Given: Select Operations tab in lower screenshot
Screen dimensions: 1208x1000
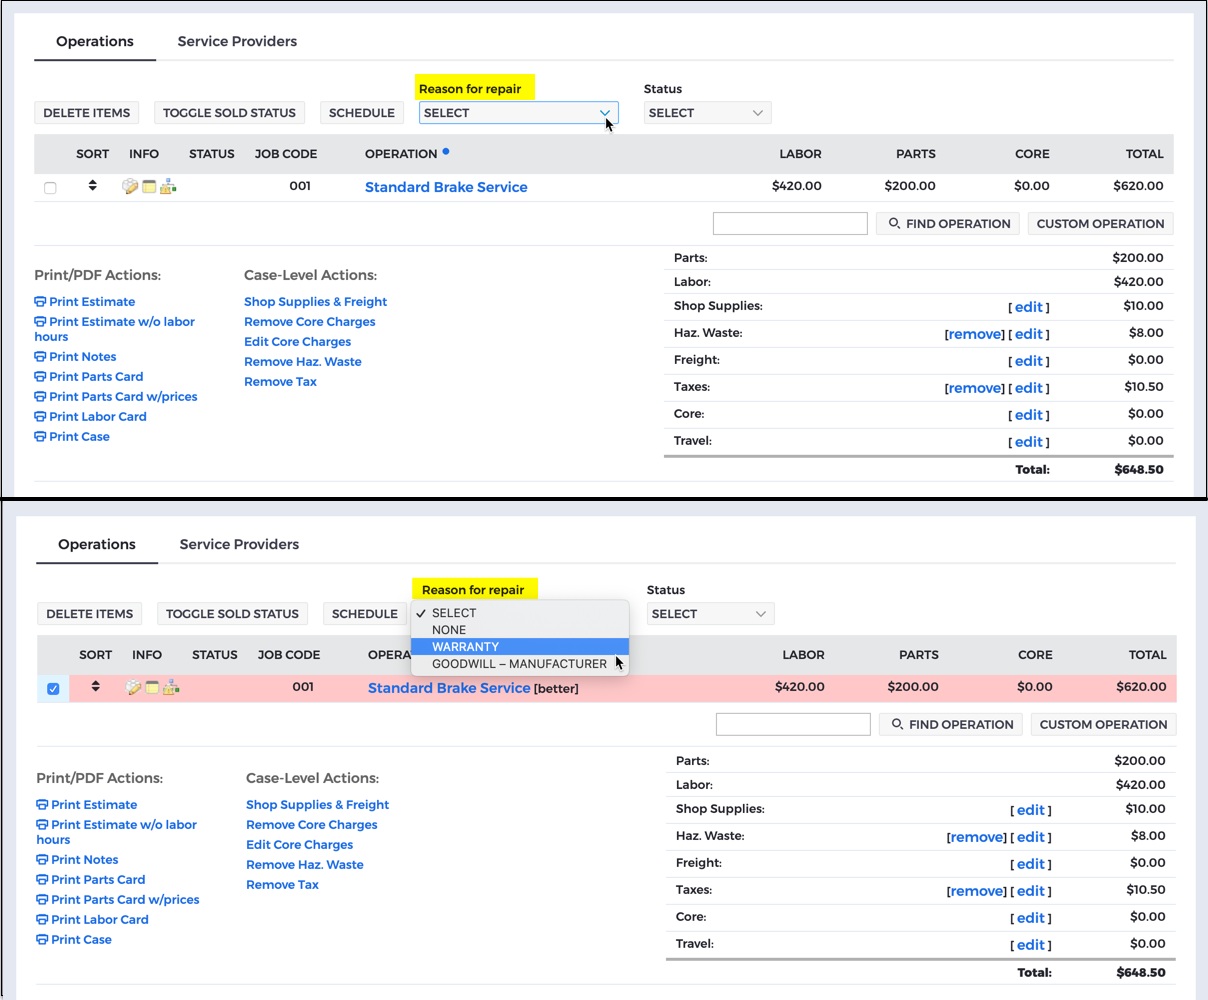Looking at the screenshot, I should click(x=97, y=545).
